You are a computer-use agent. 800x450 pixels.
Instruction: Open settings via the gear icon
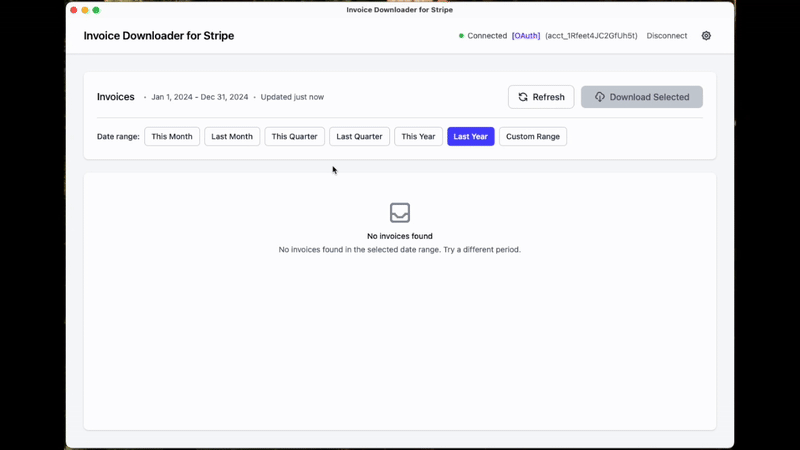(x=706, y=36)
